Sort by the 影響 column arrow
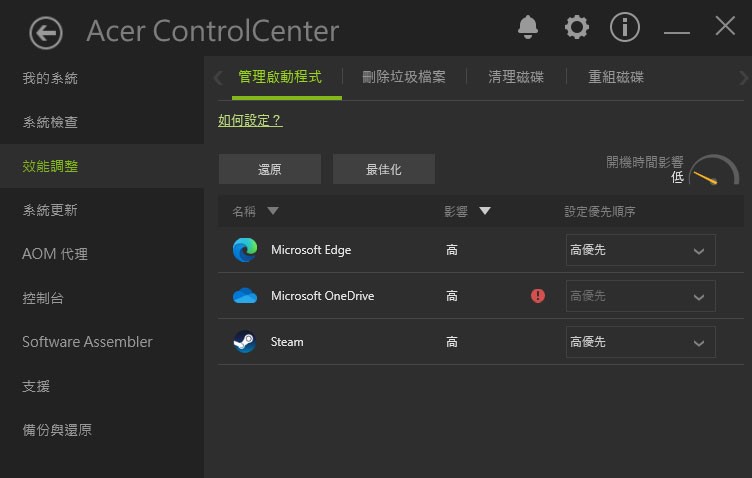This screenshot has height=478, width=752. pyautogui.click(x=485, y=211)
